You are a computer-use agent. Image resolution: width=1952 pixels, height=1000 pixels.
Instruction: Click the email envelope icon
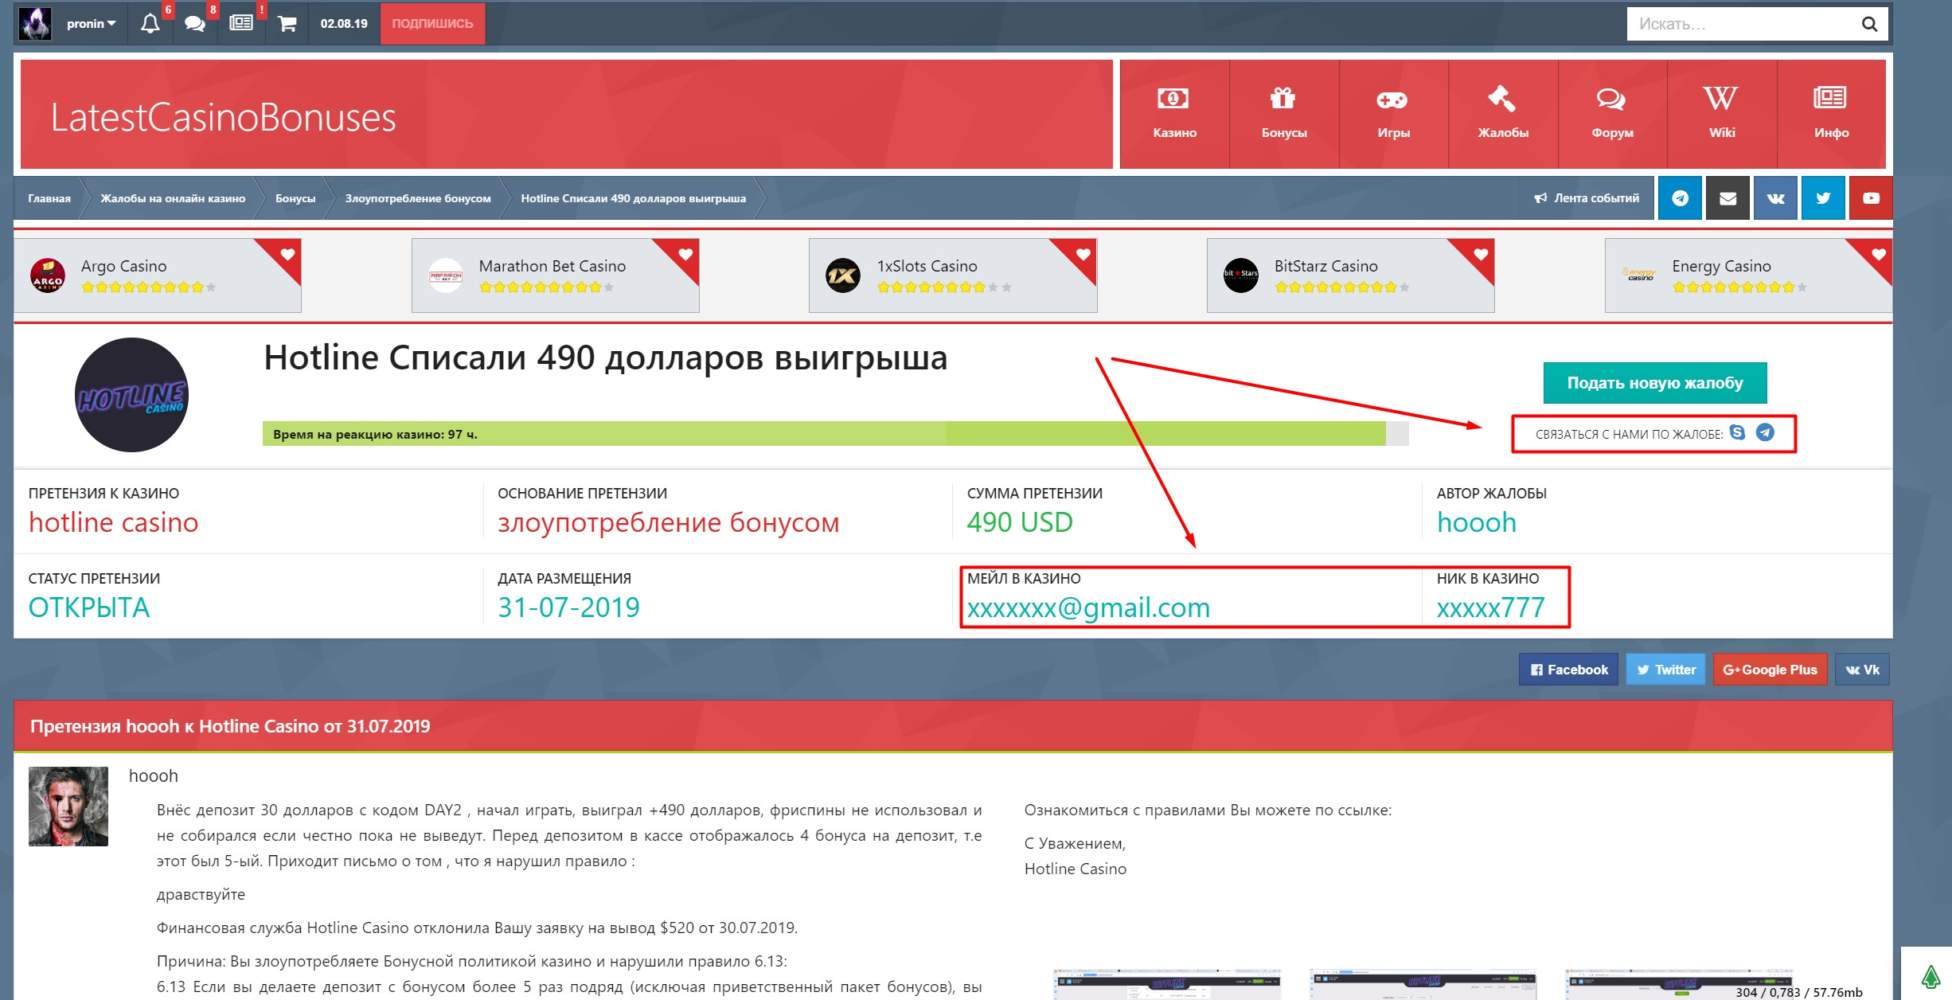1728,198
